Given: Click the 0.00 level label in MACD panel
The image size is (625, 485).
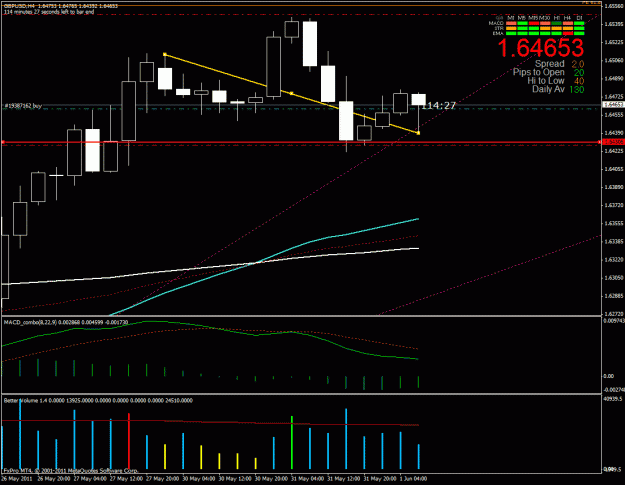Looking at the screenshot, I should tap(609, 376).
